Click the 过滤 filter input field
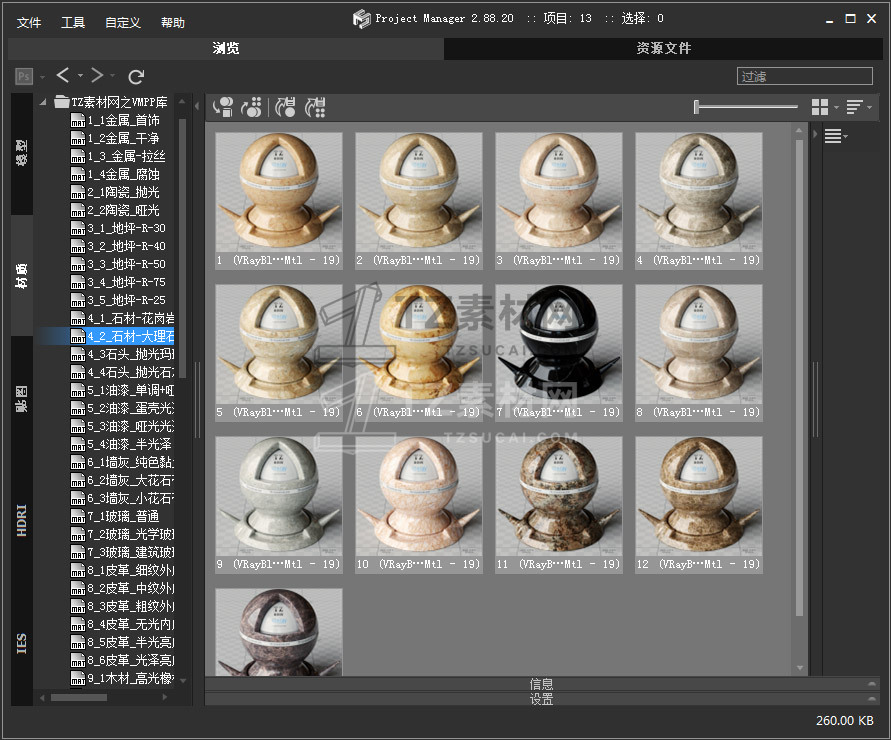This screenshot has height=740, width=891. [805, 76]
